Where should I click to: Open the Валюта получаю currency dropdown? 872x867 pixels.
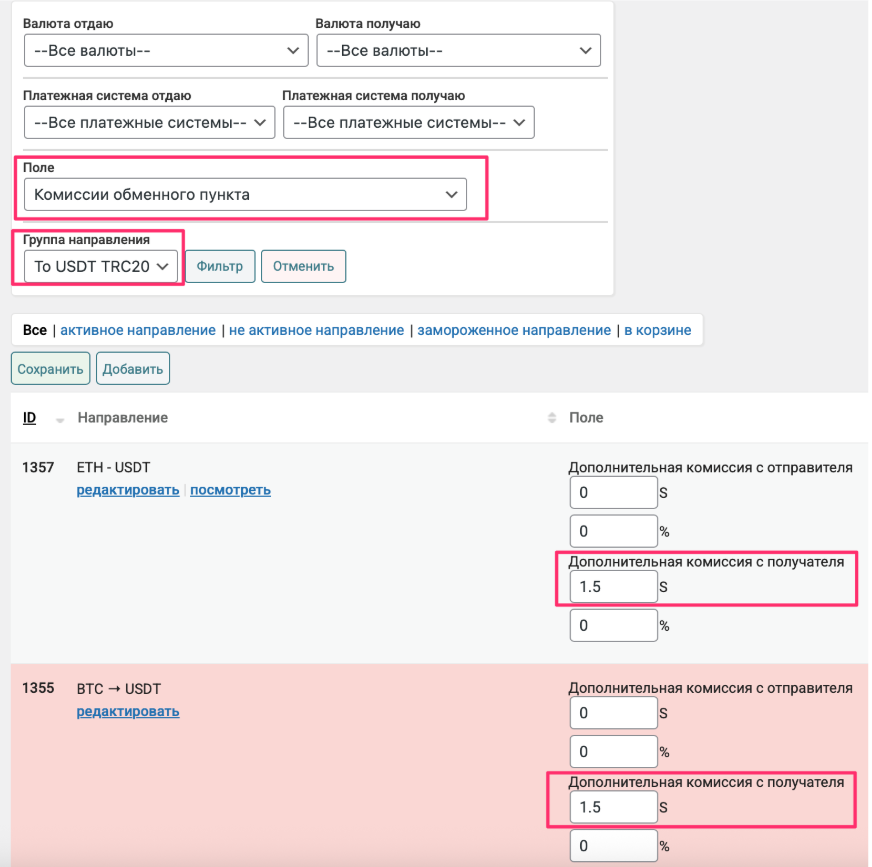click(458, 50)
